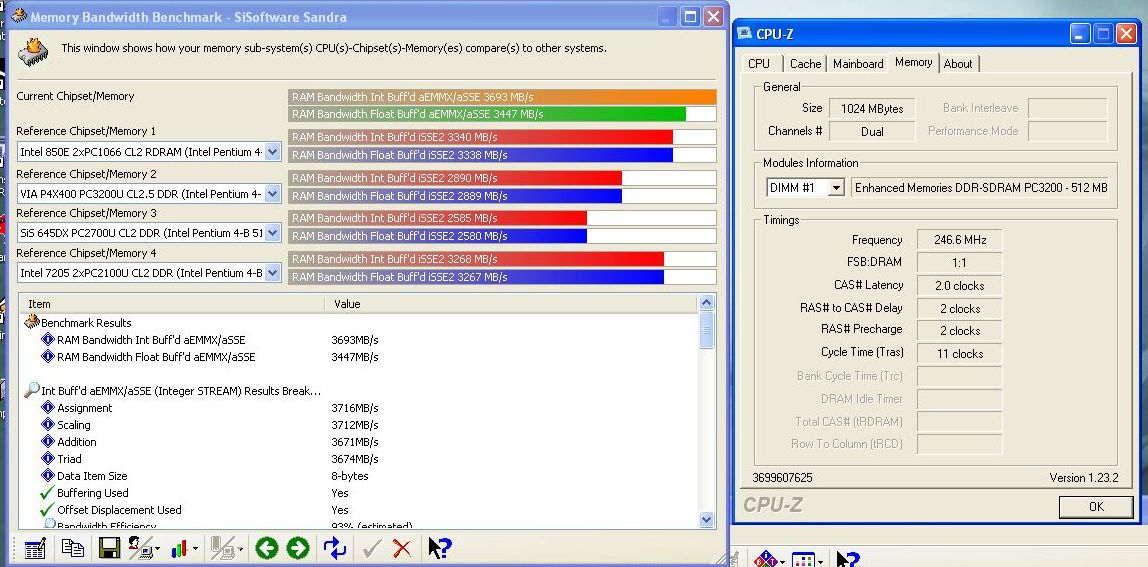The image size is (1148, 567).
Task: Click the FSB:DRAM field showing 1:1
Action: pyautogui.click(x=959, y=262)
